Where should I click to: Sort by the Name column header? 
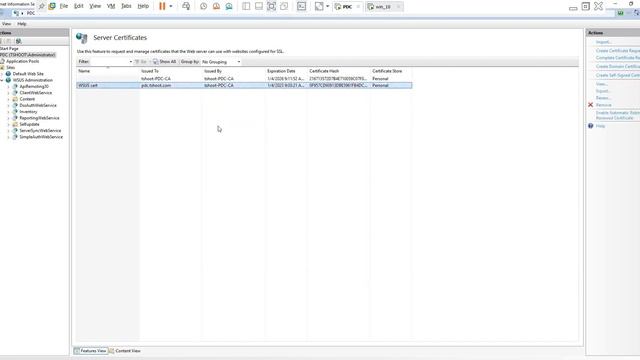108,71
